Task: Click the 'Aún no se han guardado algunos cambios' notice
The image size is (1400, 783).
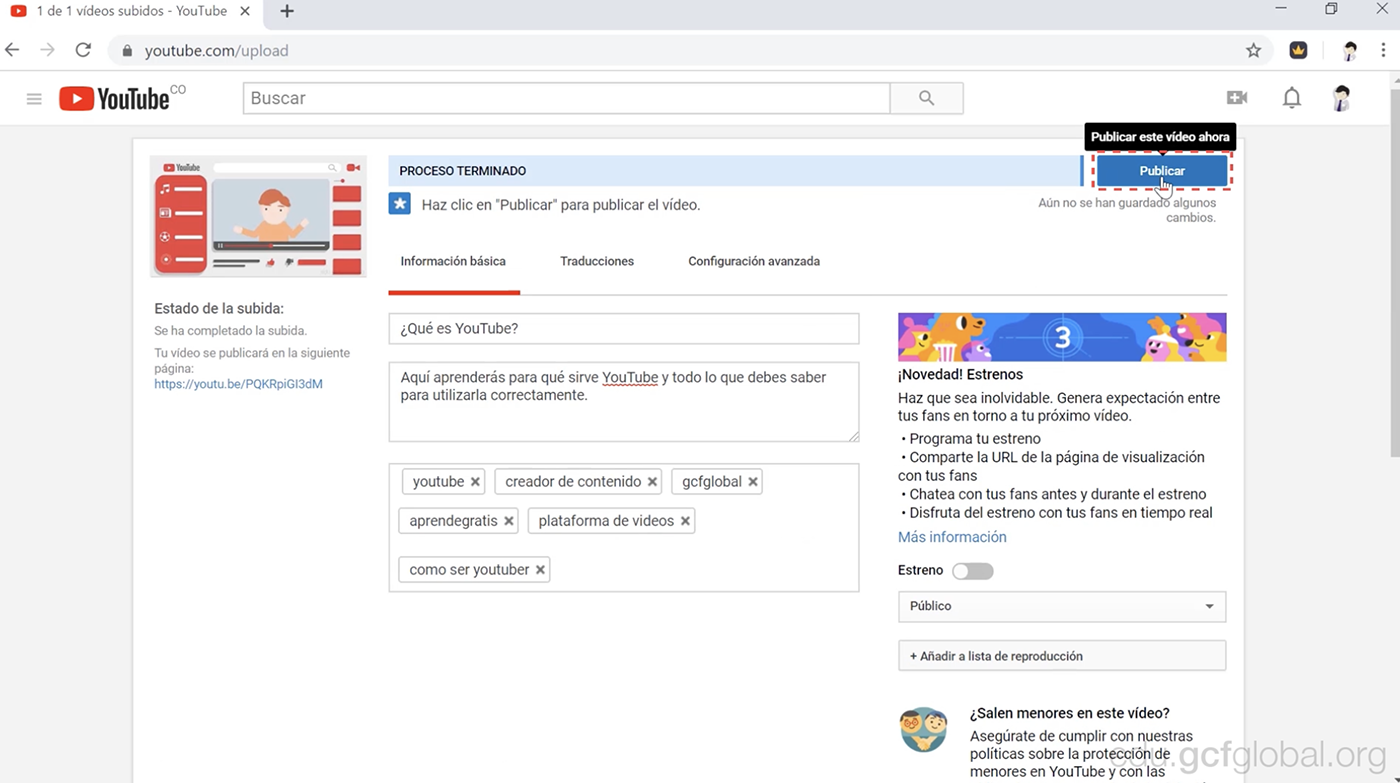Action: tap(1127, 210)
